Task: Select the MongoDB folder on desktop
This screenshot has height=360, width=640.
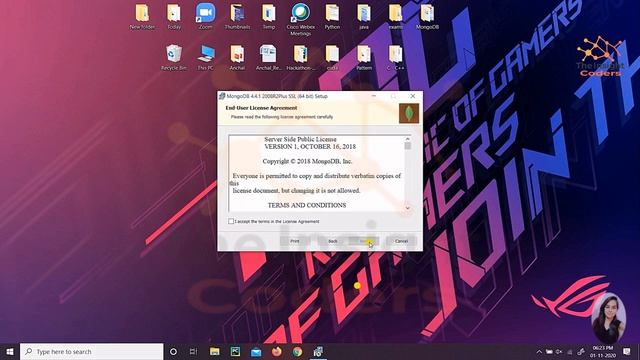Action: 427,17
